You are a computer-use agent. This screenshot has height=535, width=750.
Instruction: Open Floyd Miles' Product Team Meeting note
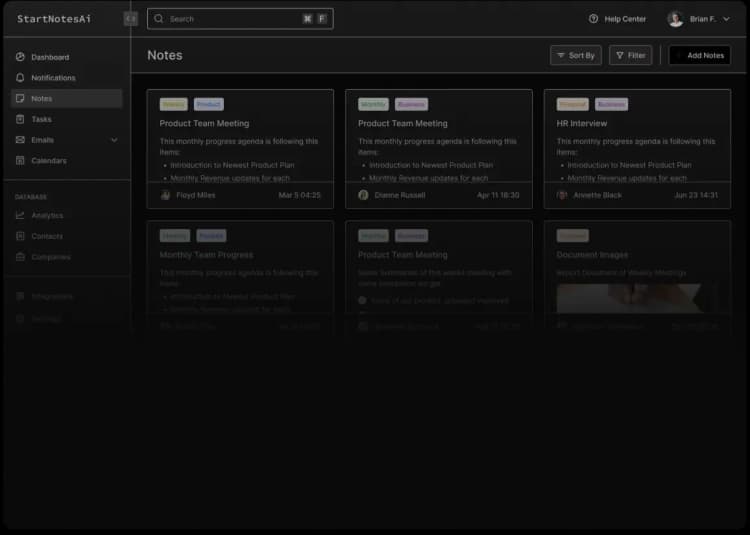pyautogui.click(x=241, y=149)
